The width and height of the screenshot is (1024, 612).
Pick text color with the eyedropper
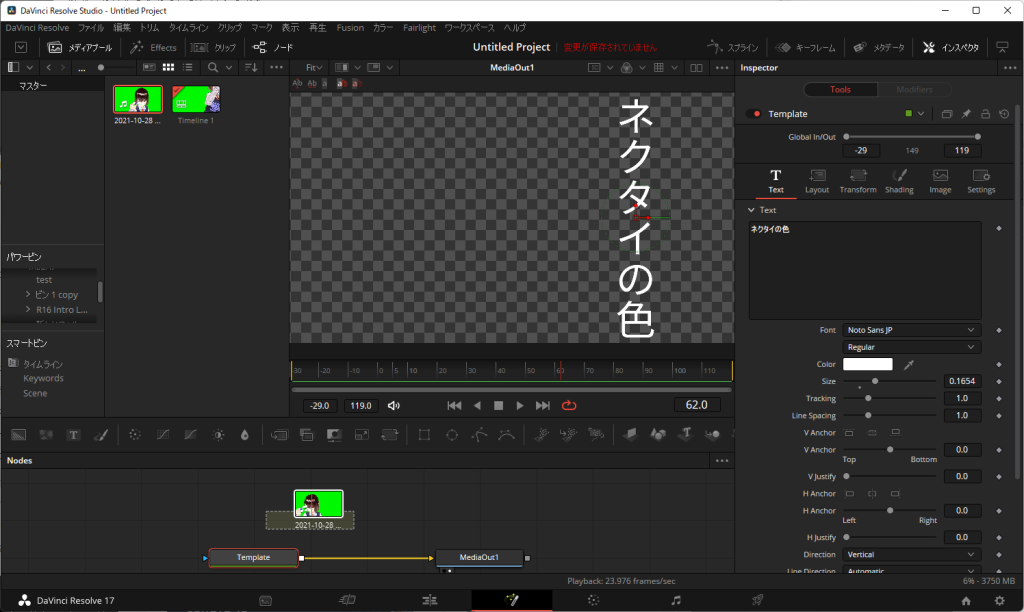(x=908, y=364)
